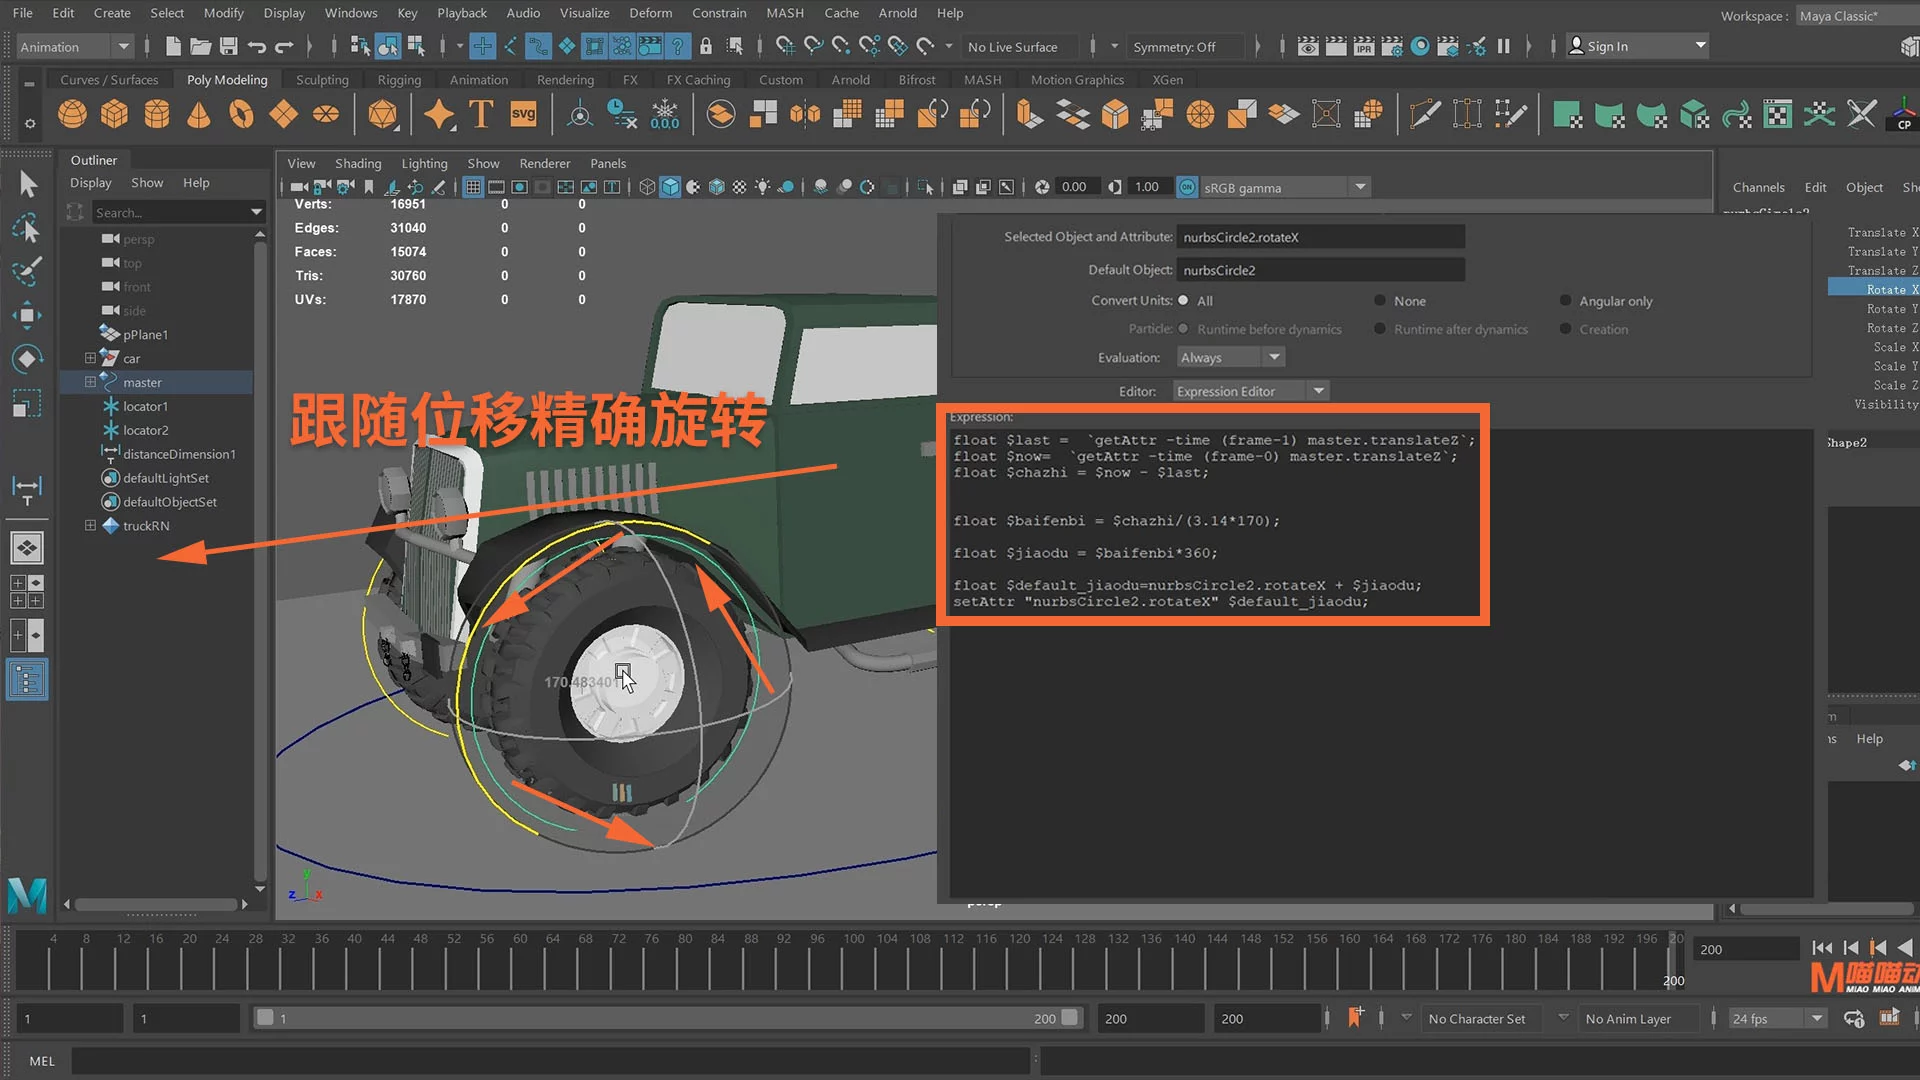The height and width of the screenshot is (1080, 1920).
Task: Create a polygon torus from the shelf
Action: pyautogui.click(x=241, y=115)
